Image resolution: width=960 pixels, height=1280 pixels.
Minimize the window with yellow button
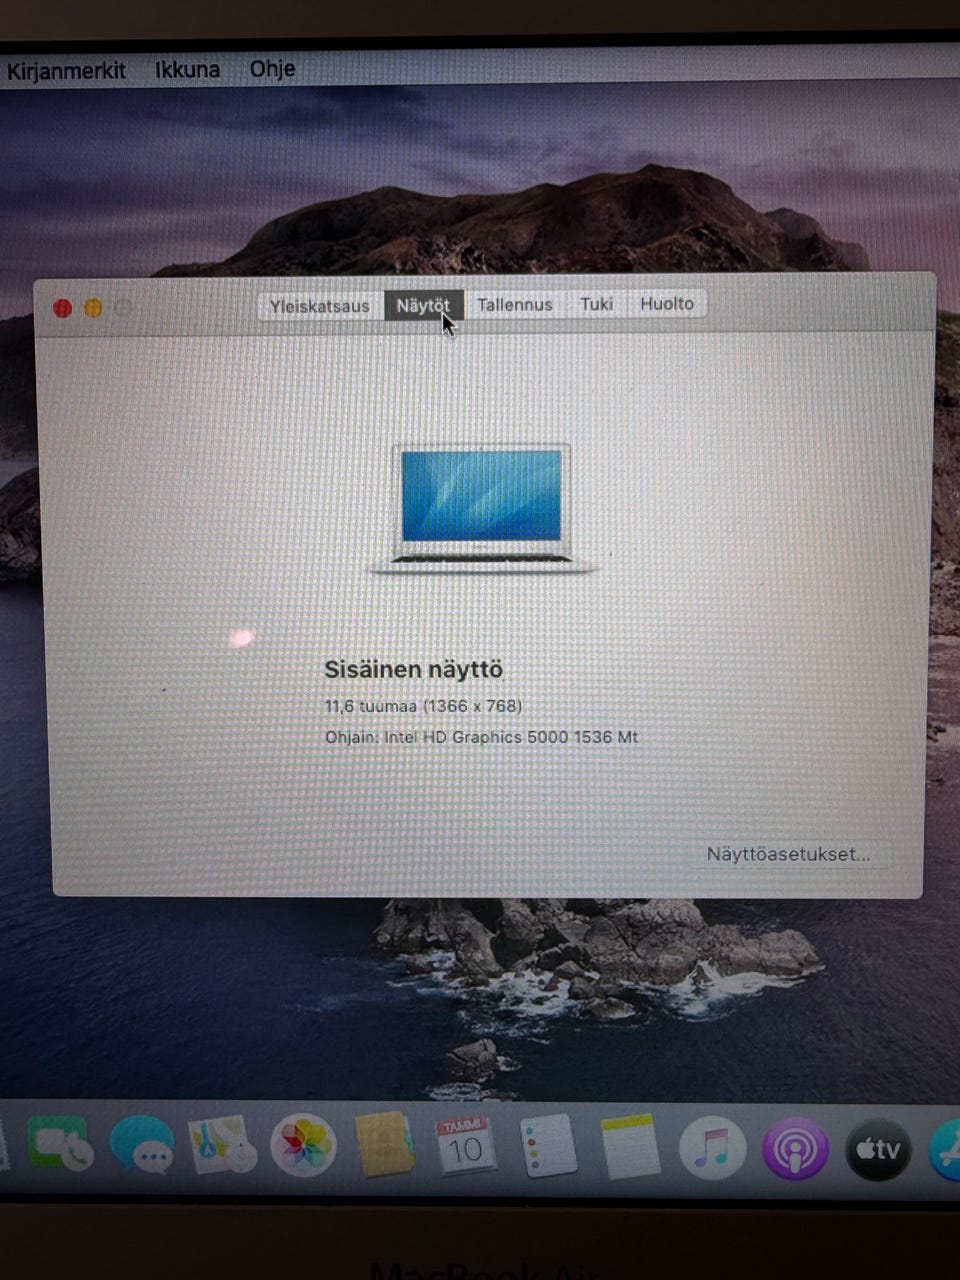[93, 308]
